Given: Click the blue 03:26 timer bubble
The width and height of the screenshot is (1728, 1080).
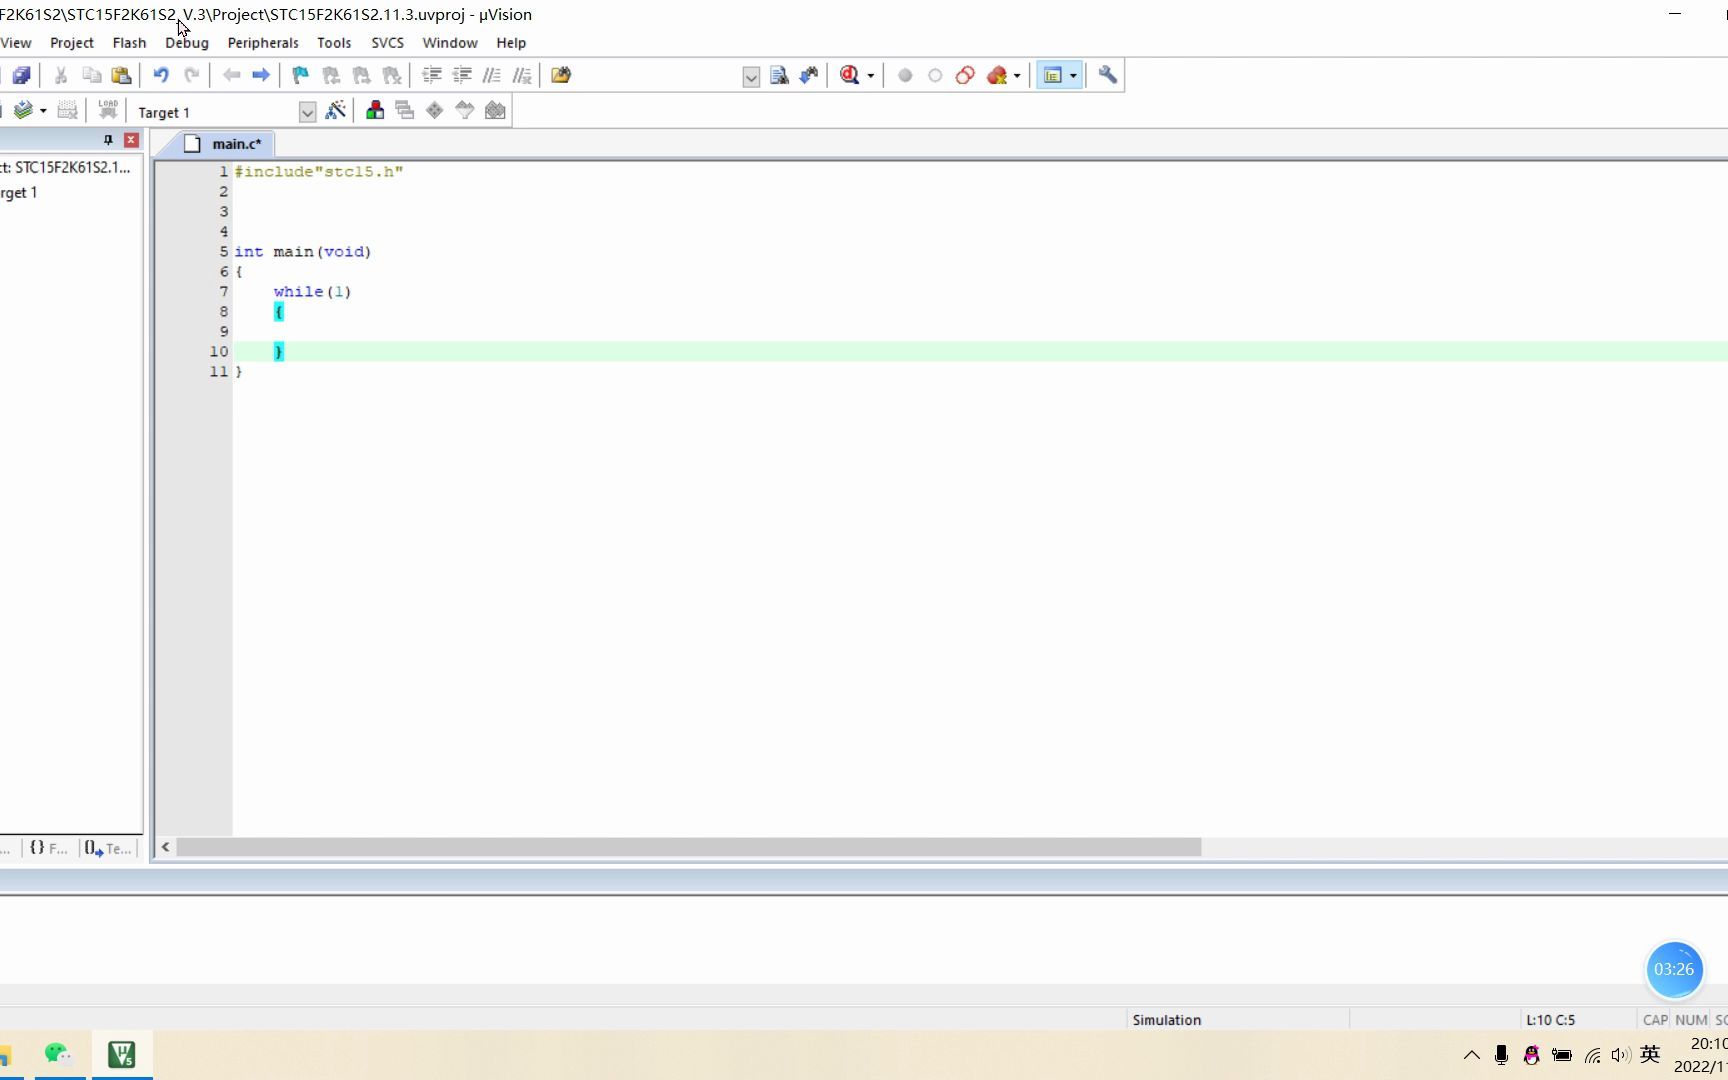Looking at the screenshot, I should [x=1674, y=969].
